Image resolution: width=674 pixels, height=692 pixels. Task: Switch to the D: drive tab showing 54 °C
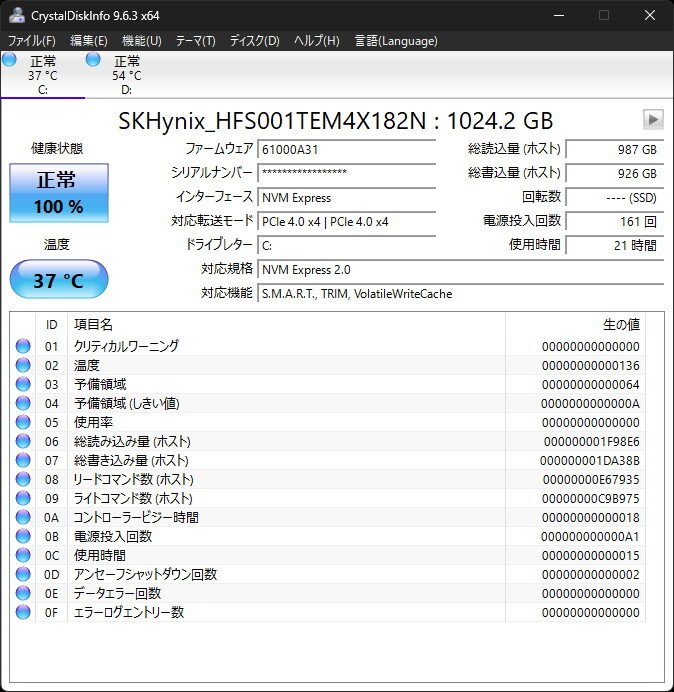pos(127,75)
